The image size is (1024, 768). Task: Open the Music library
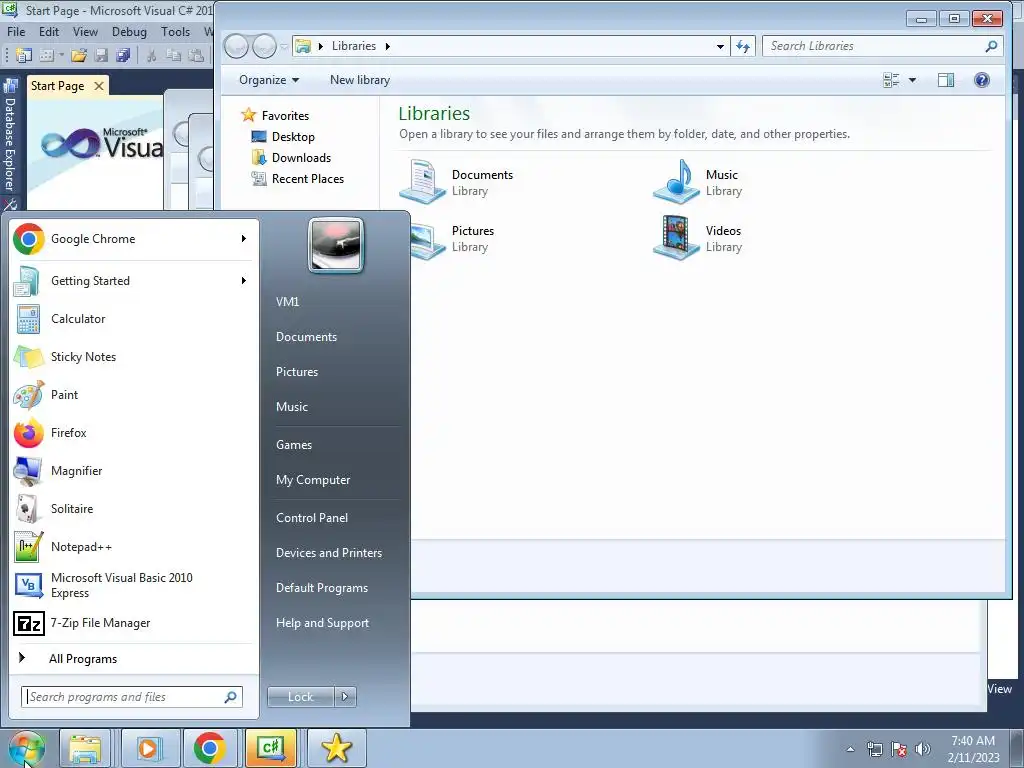point(699,182)
